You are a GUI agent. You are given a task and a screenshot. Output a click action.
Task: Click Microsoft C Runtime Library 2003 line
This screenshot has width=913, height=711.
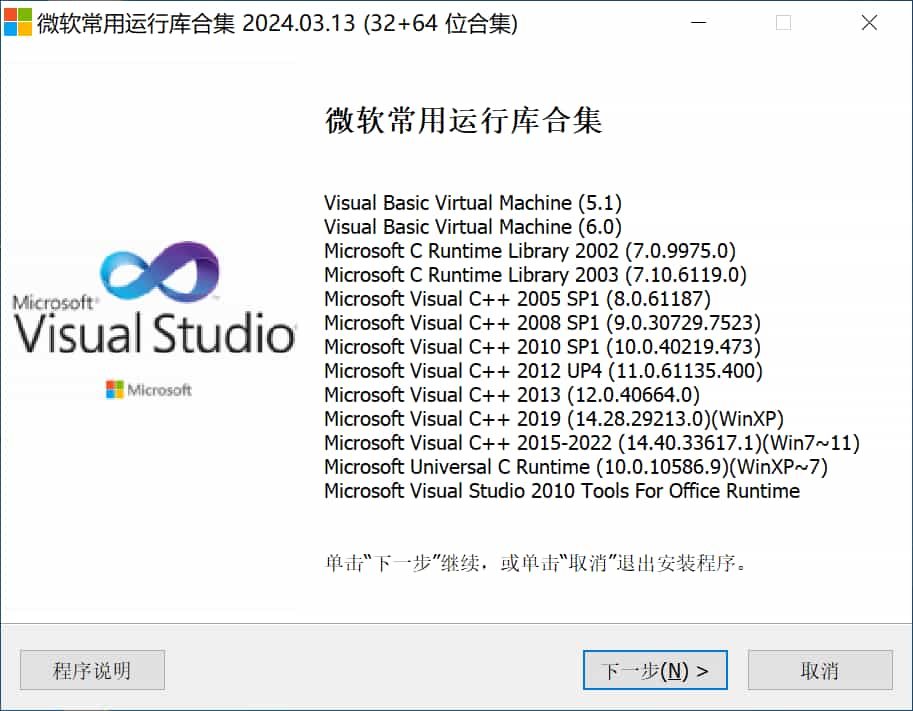535,274
